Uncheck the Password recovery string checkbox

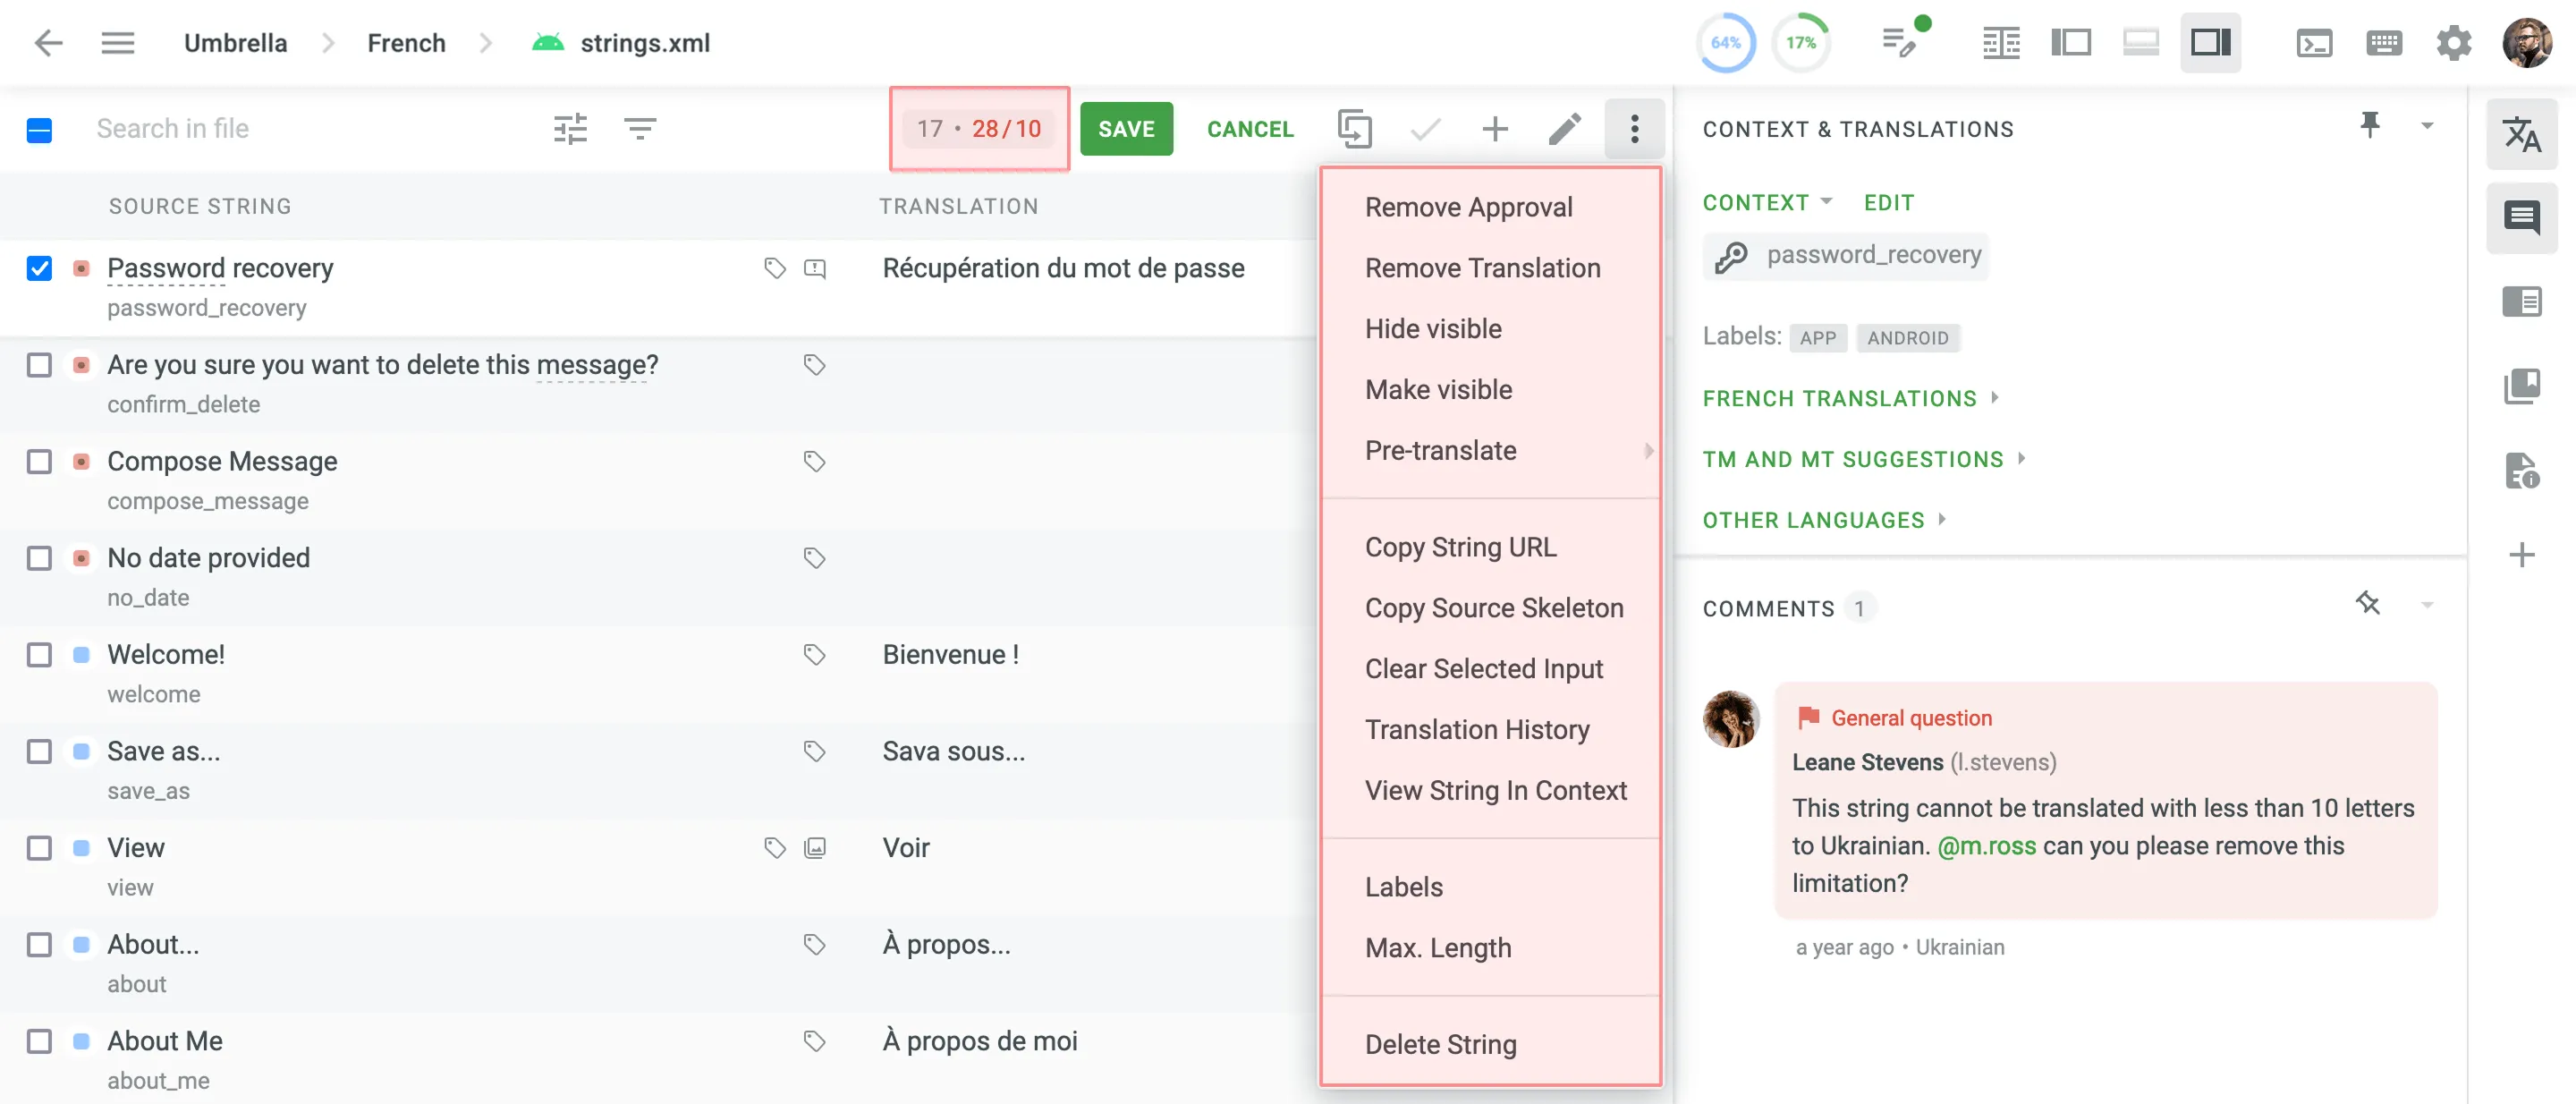click(x=39, y=268)
